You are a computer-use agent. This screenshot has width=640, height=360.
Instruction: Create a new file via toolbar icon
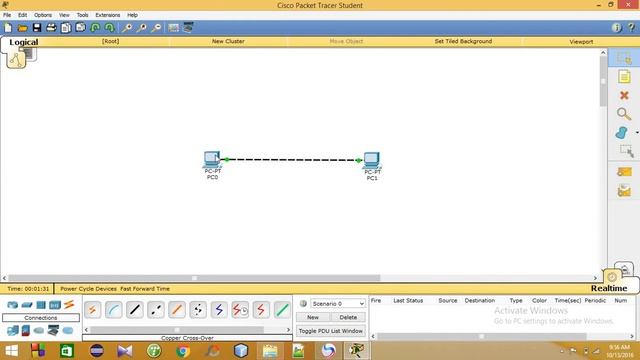(8, 28)
